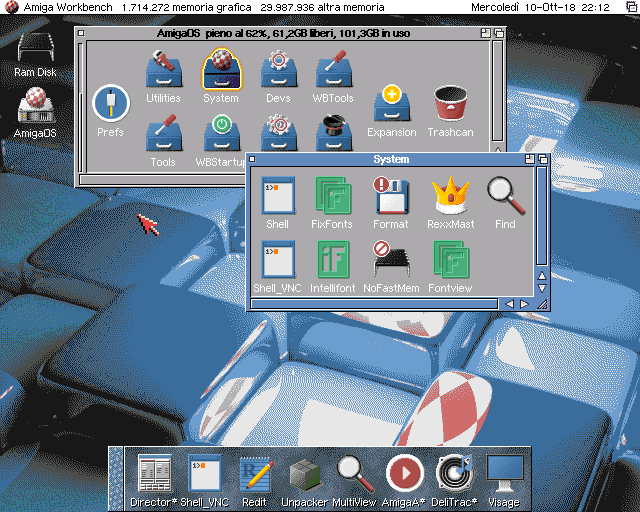Open Redit from the dock bar
This screenshot has height=512, width=640.
254,472
